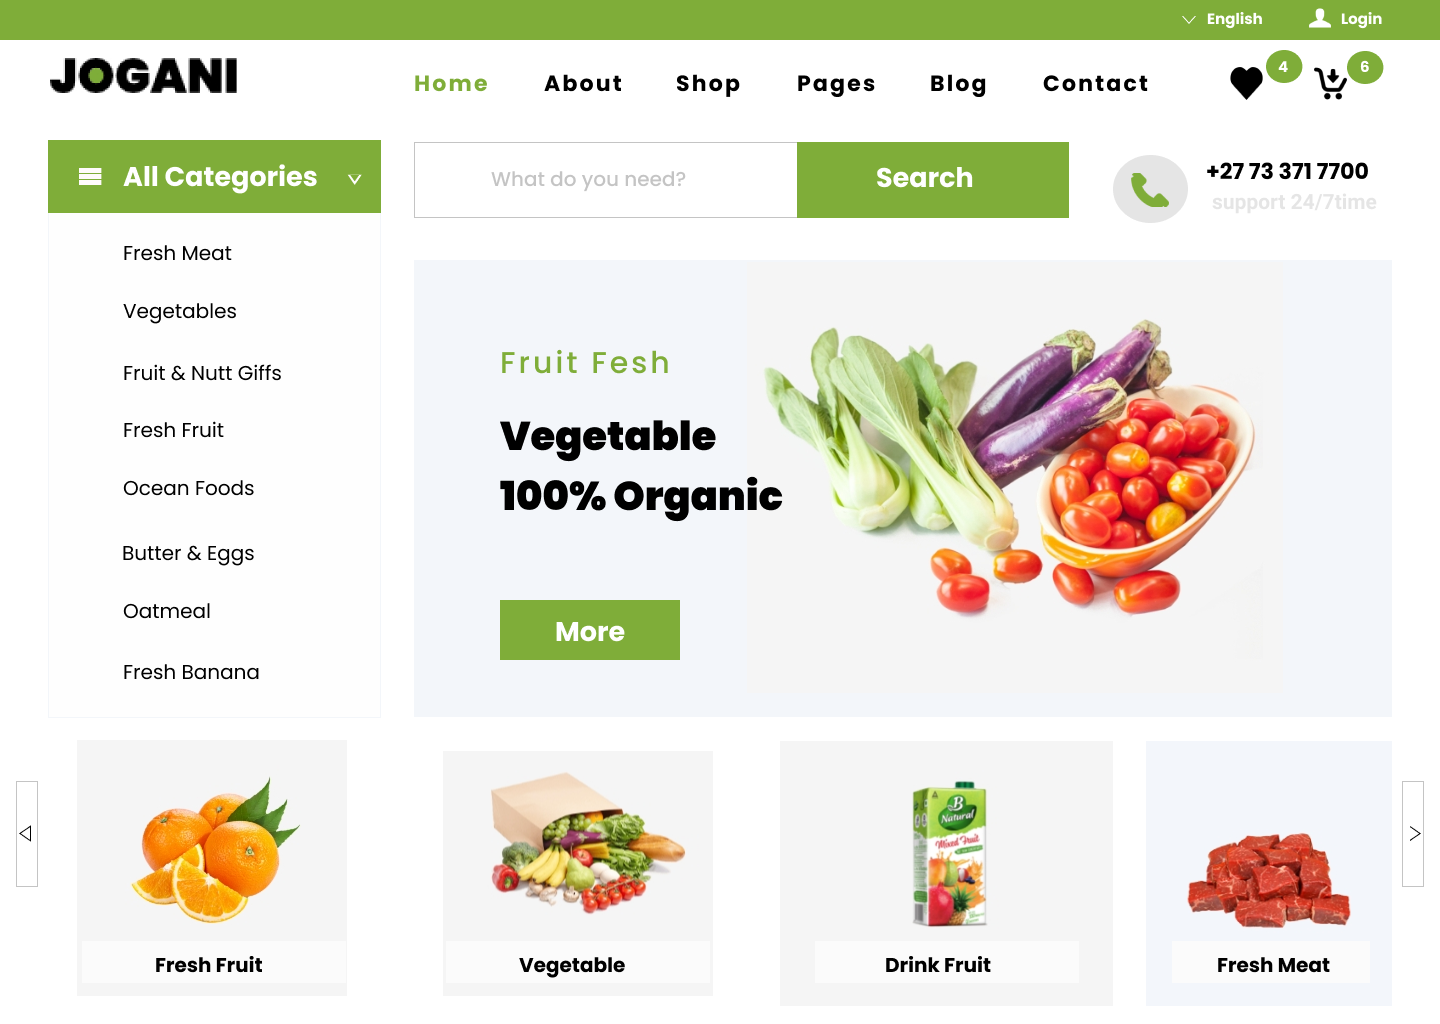Open the Shop menu item
Image resolution: width=1440 pixels, height=1024 pixels.
[x=708, y=84]
